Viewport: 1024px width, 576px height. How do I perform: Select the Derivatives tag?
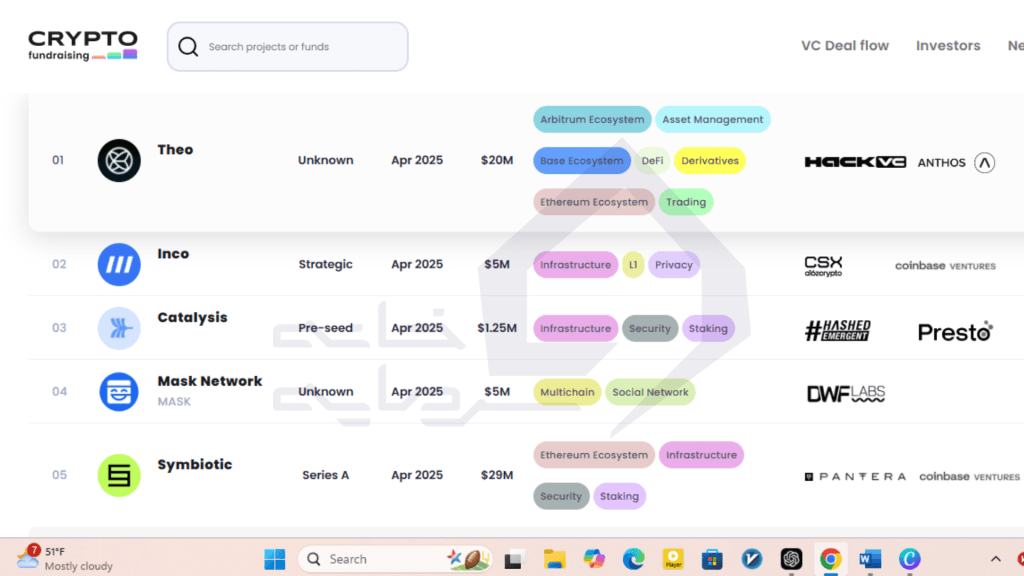[710, 161]
